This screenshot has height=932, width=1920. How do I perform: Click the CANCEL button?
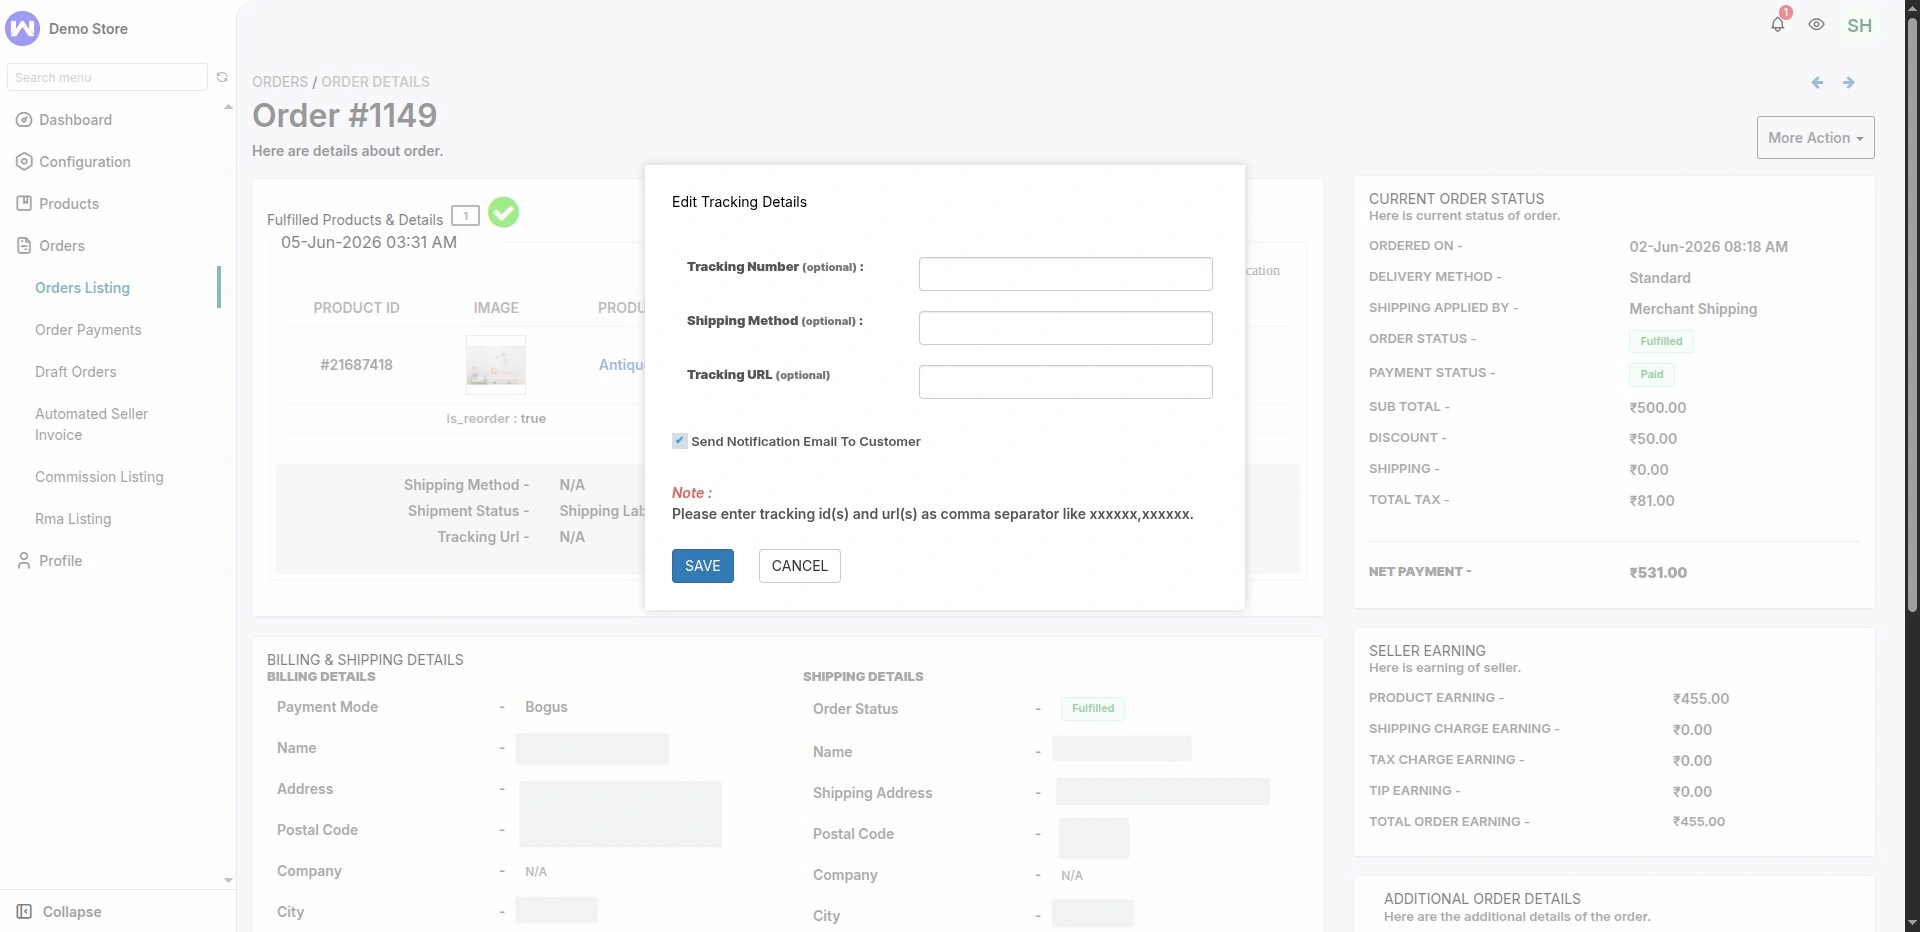click(800, 566)
